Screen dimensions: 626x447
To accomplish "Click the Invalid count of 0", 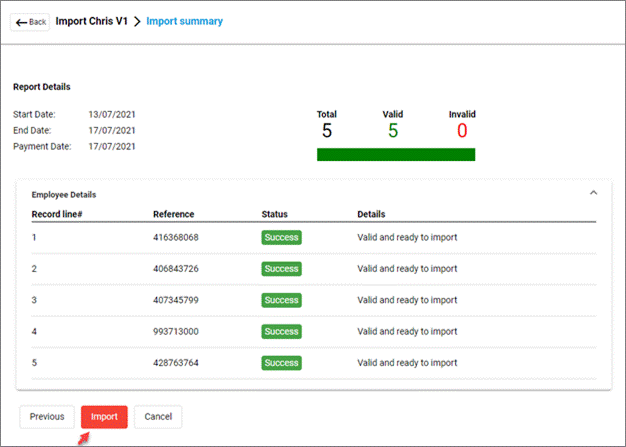I will coord(462,131).
